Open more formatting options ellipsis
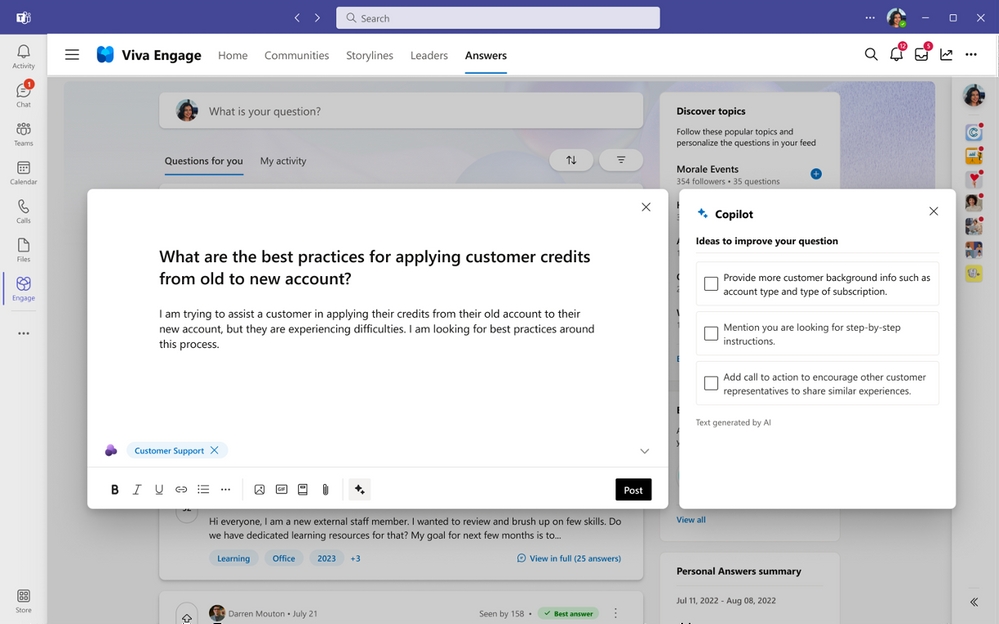The width and height of the screenshot is (999, 624). [x=226, y=490]
